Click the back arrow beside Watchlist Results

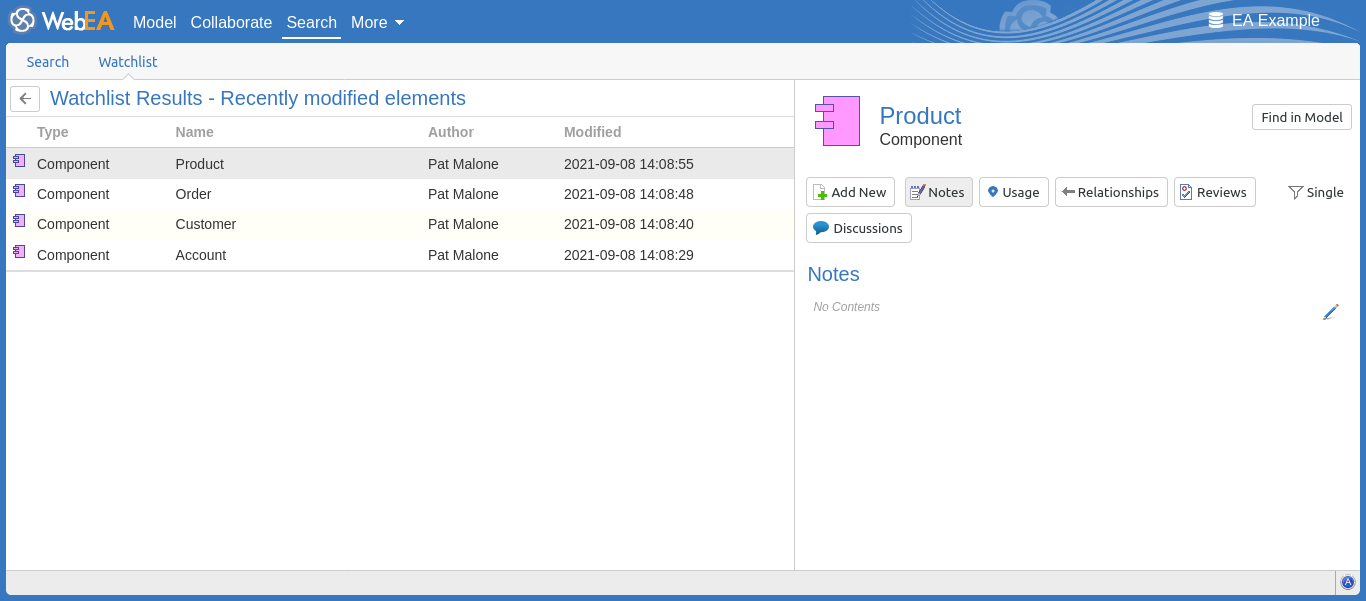tap(25, 99)
